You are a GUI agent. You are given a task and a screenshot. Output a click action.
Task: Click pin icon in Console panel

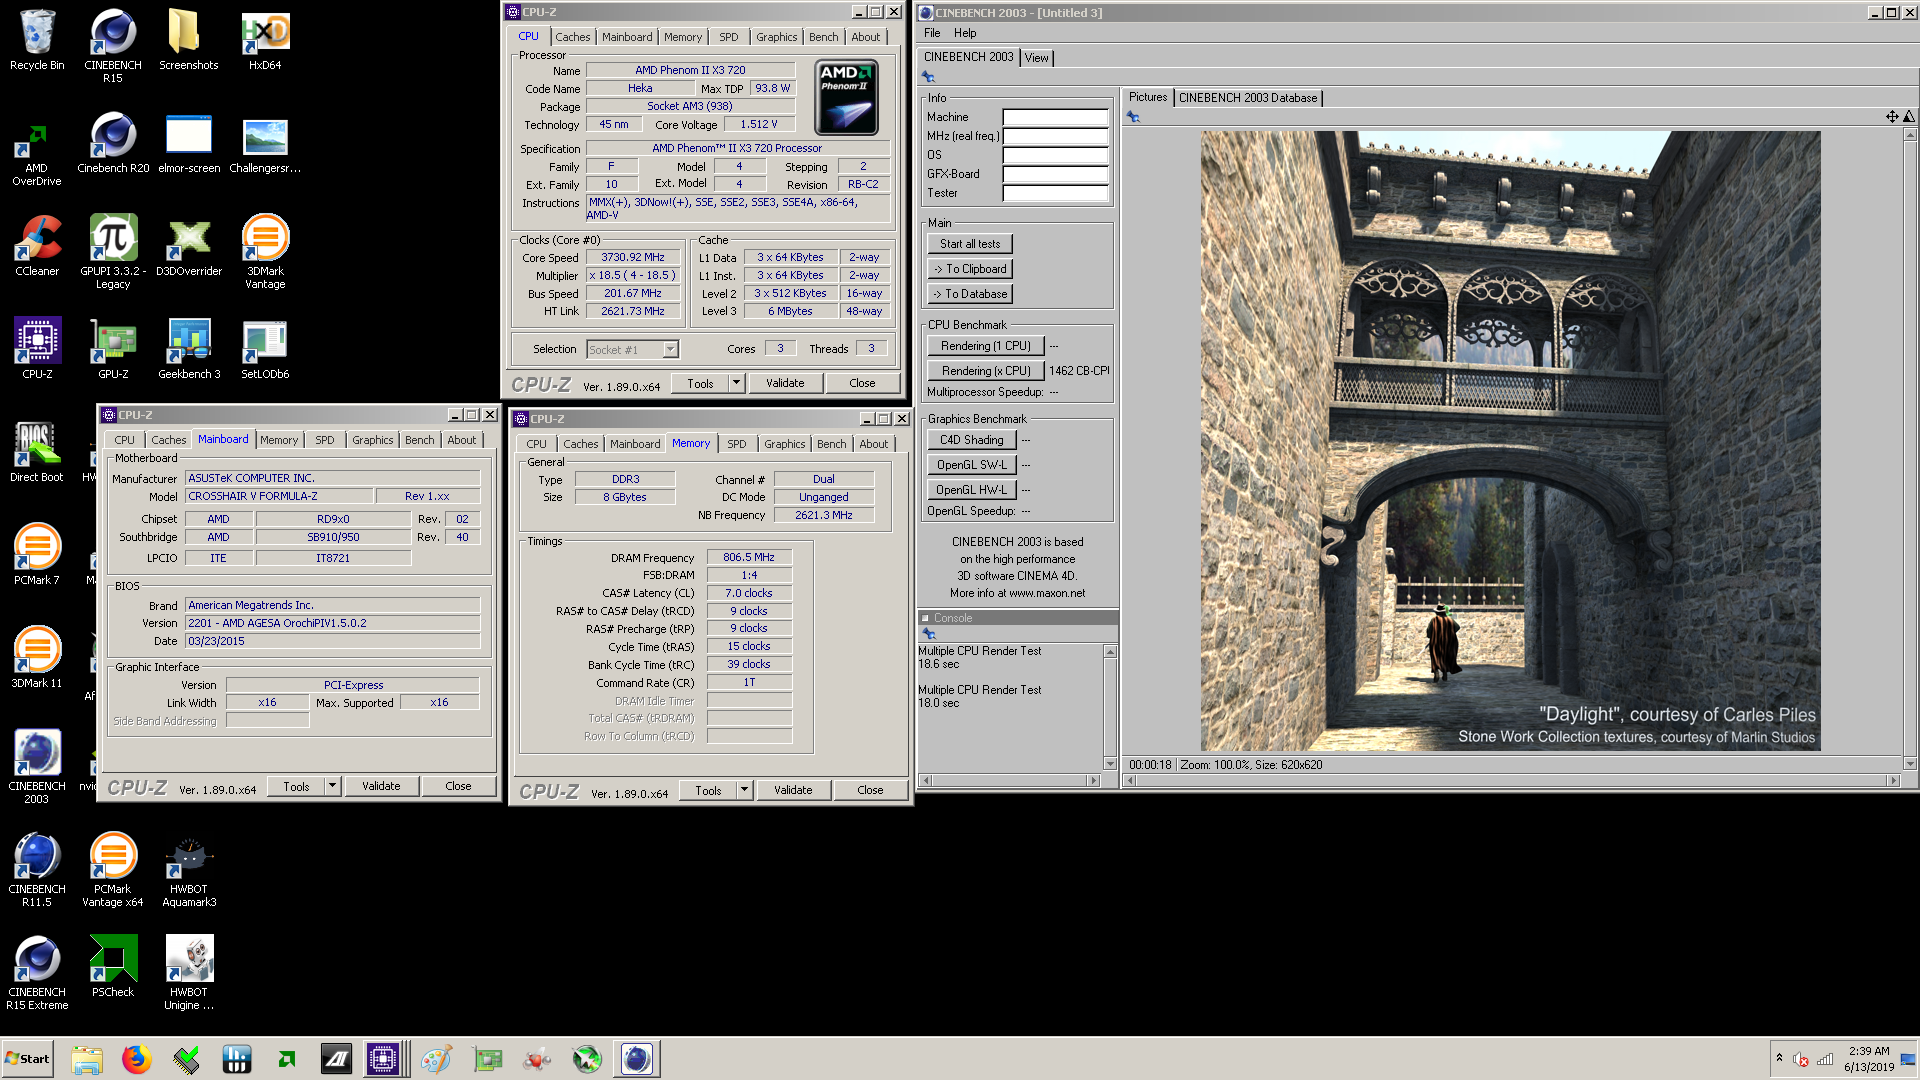pos(929,634)
